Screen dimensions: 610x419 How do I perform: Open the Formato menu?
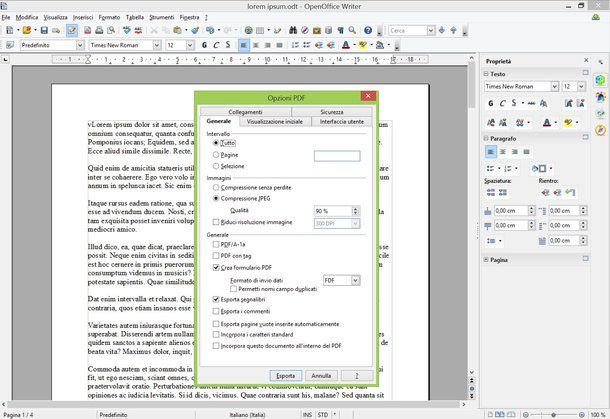[x=109, y=17]
